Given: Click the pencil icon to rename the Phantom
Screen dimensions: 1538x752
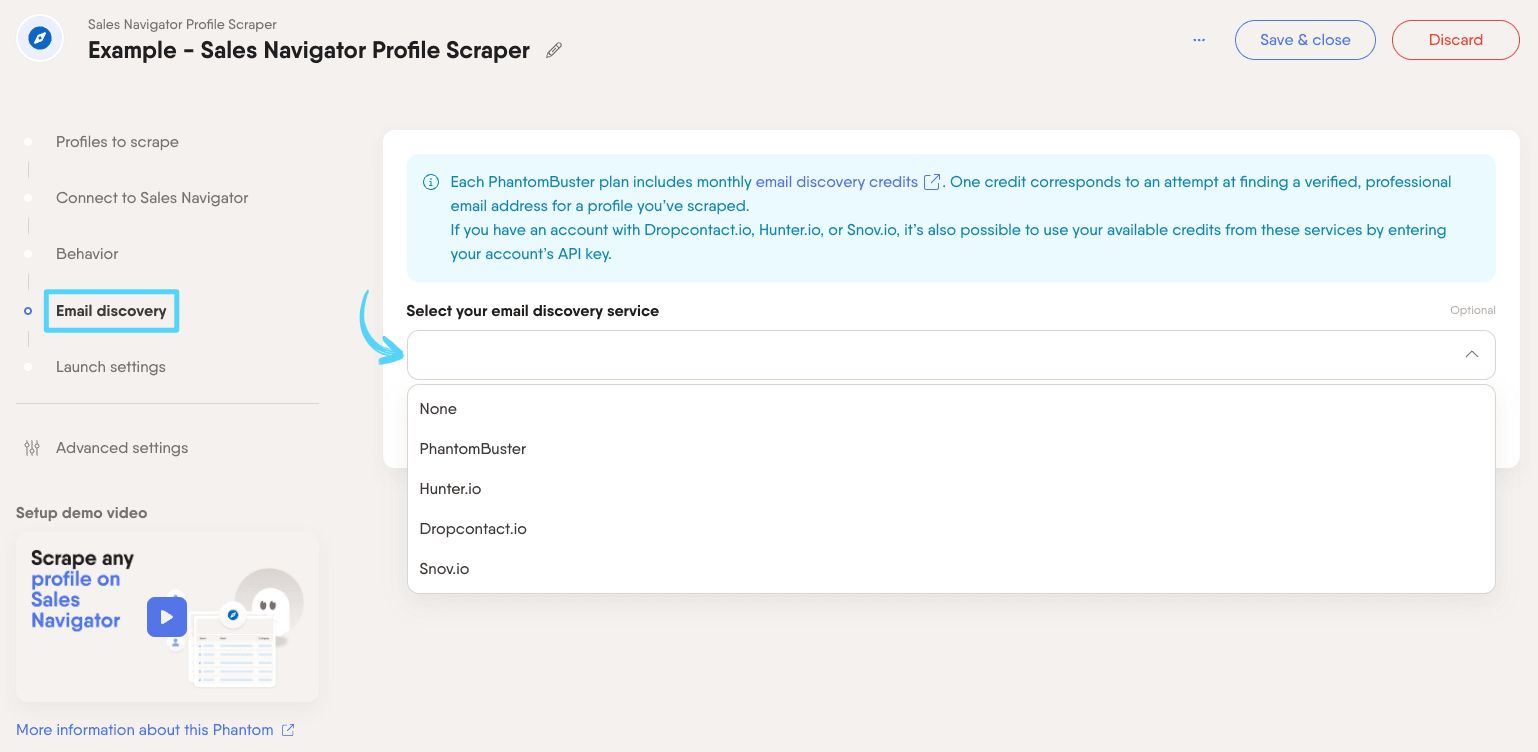Looking at the screenshot, I should point(554,50).
